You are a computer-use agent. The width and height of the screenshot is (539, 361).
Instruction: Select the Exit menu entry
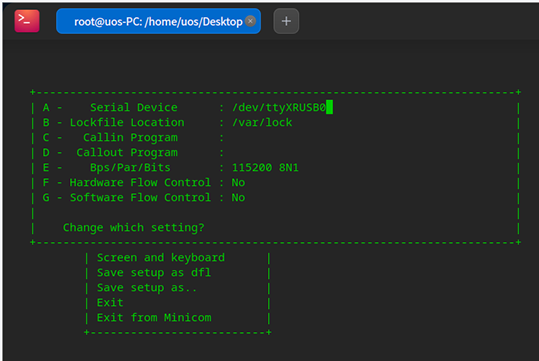(110, 303)
